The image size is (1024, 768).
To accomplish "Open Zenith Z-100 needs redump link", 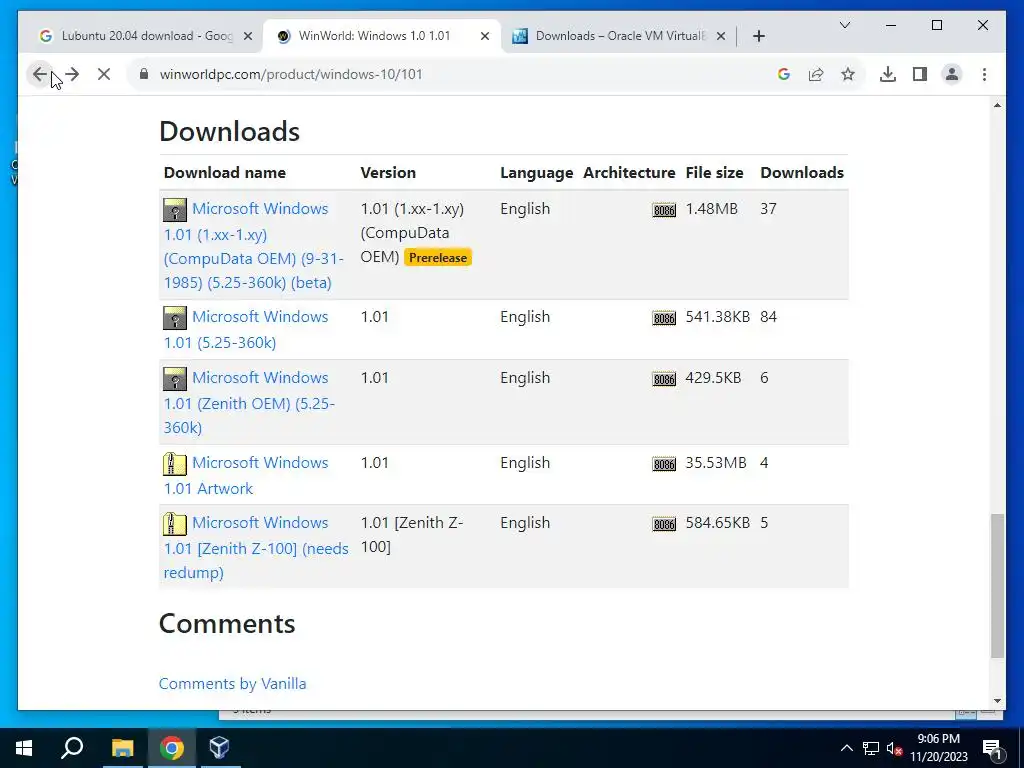I will click(x=256, y=547).
